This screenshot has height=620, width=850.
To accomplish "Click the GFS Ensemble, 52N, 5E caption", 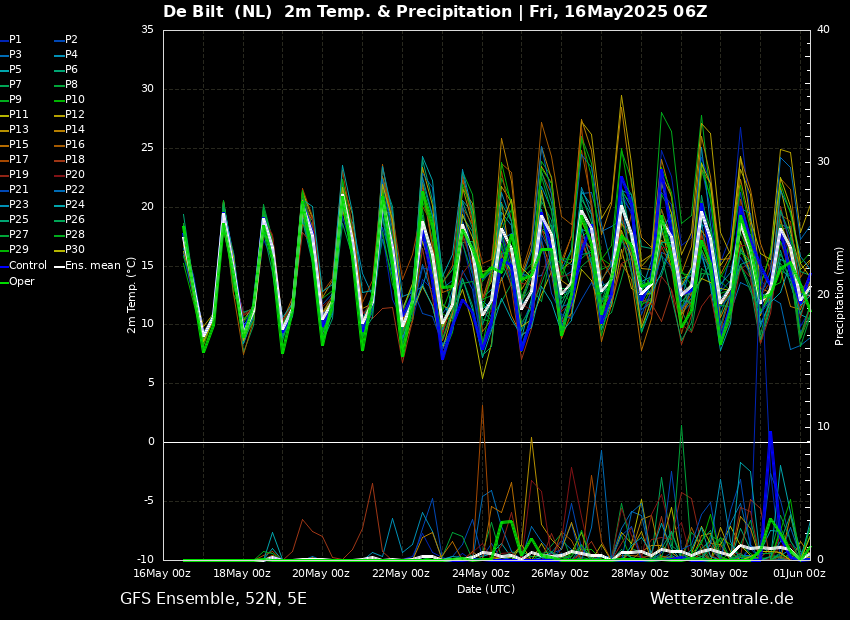I will pyautogui.click(x=213, y=599).
